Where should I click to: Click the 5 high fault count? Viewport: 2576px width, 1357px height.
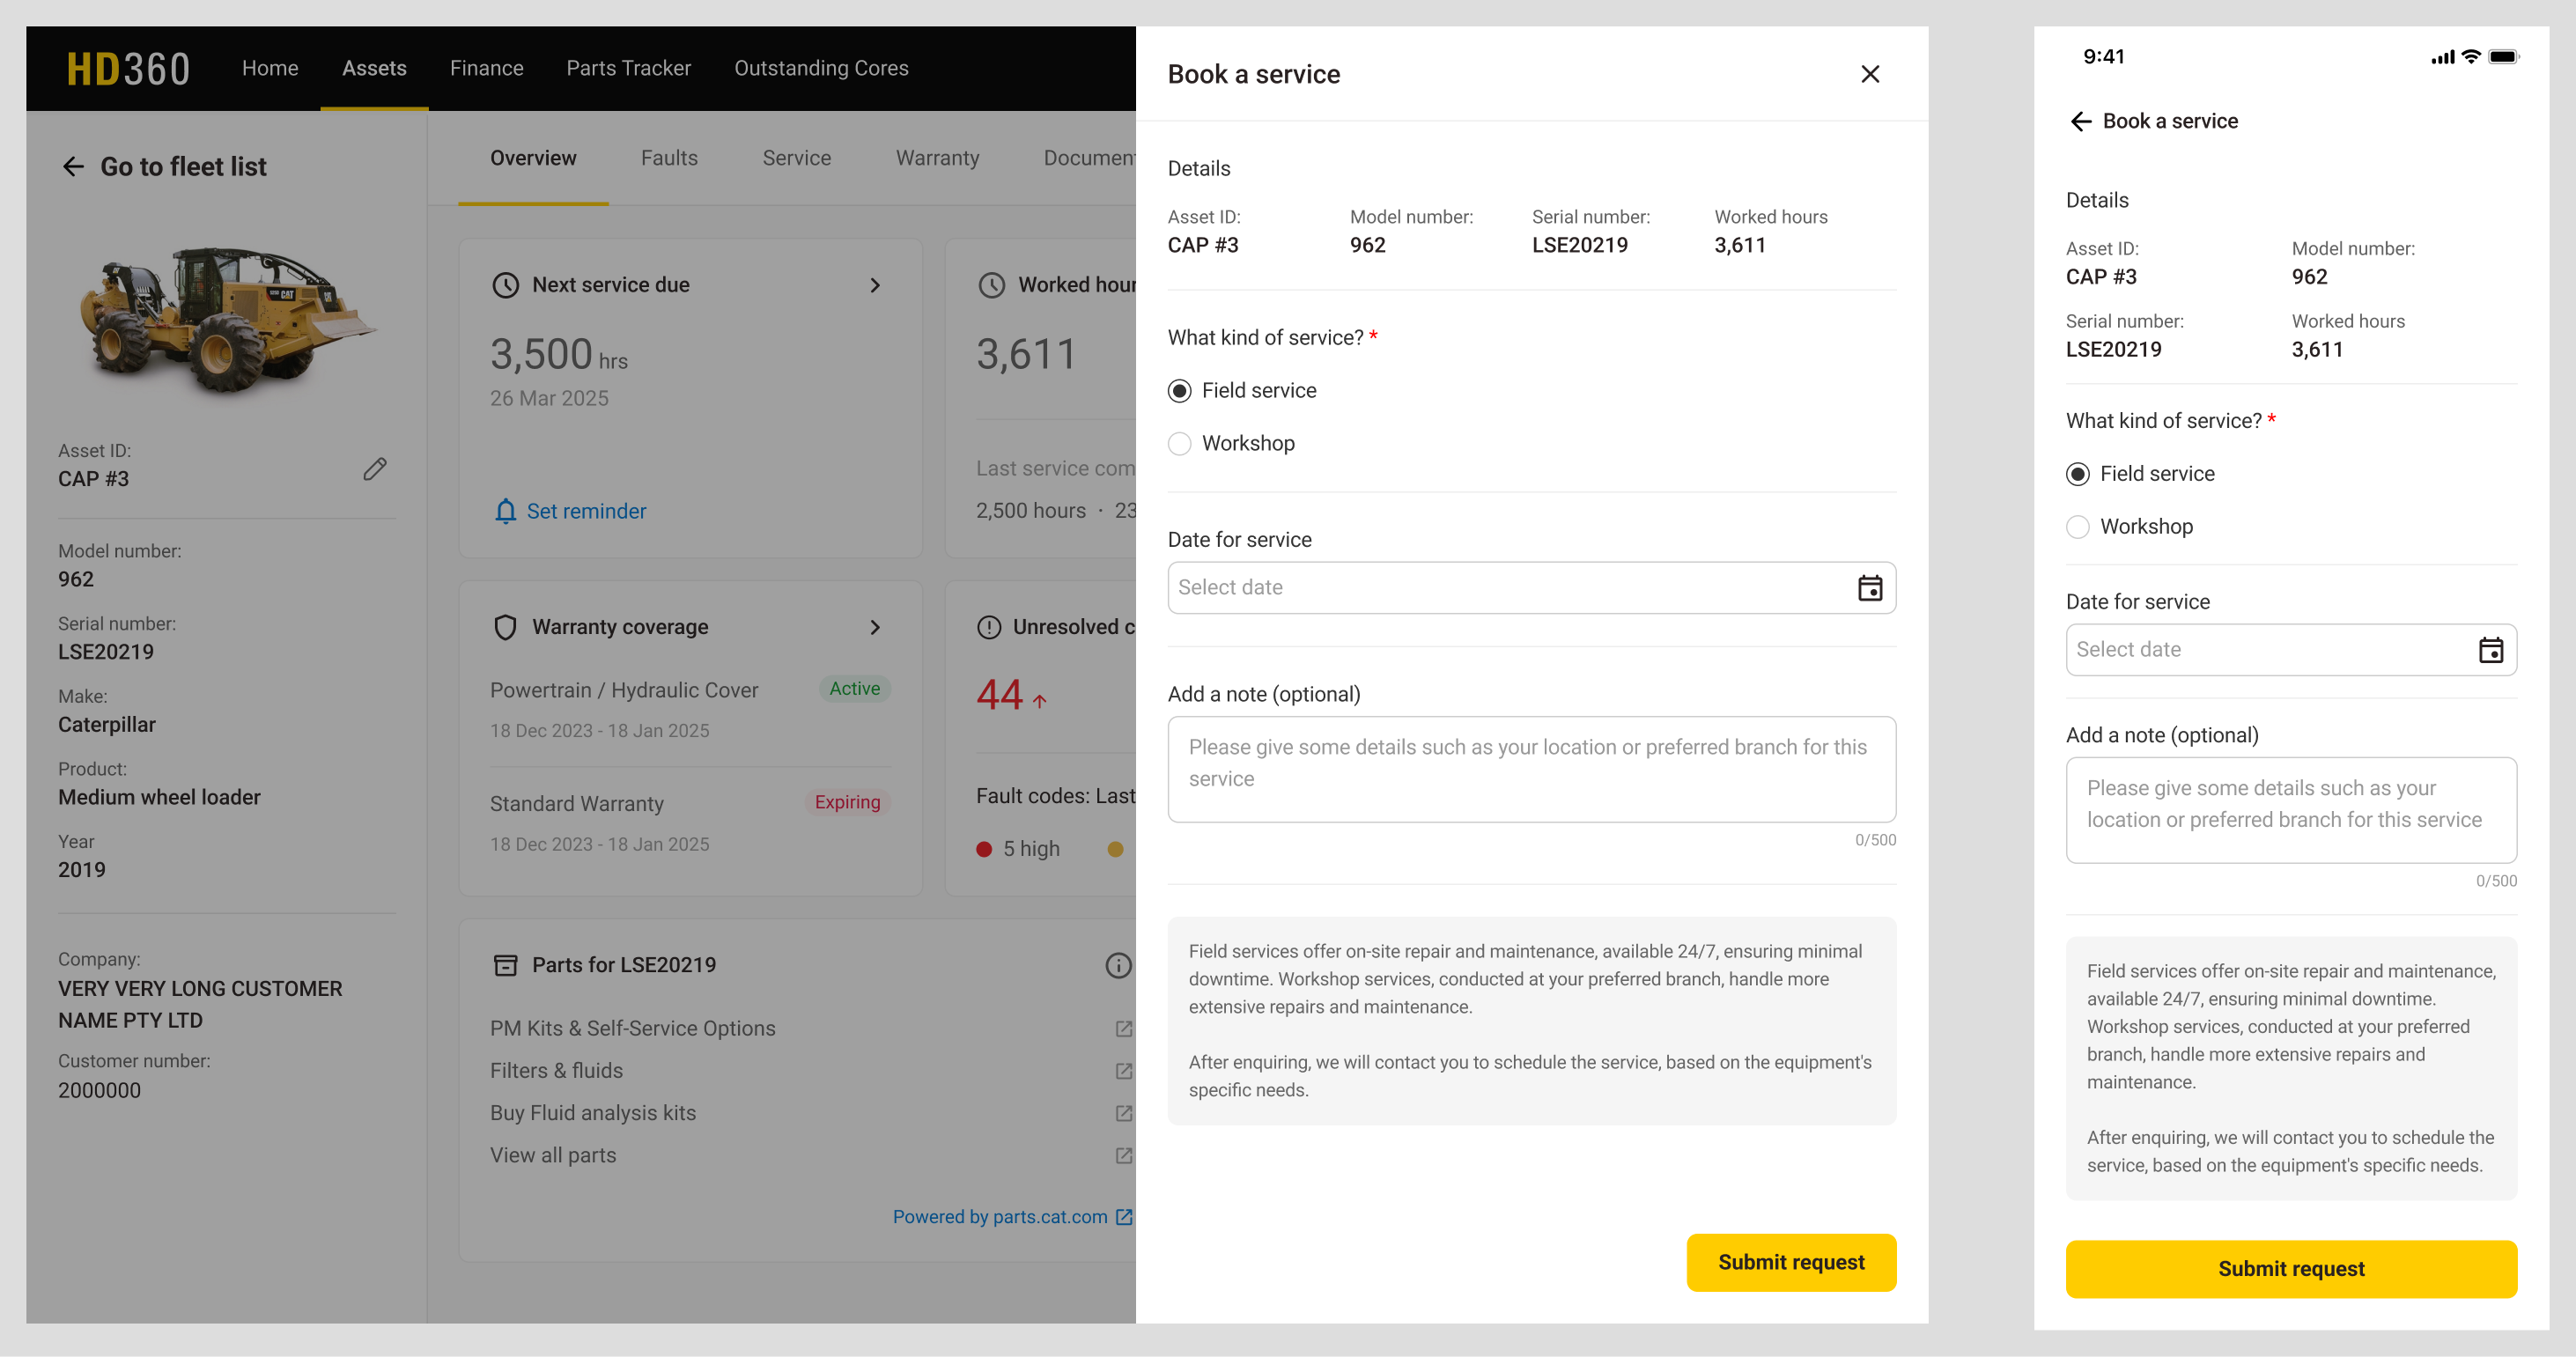click(1031, 849)
